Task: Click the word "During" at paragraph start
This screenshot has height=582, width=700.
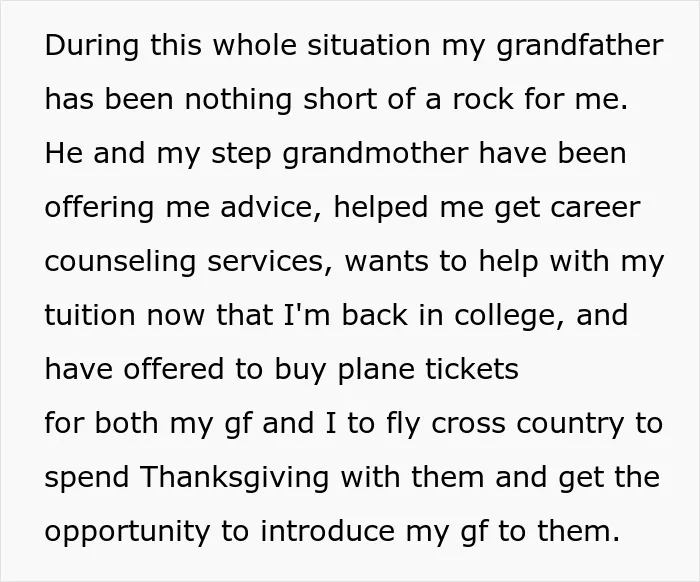Action: tap(92, 46)
